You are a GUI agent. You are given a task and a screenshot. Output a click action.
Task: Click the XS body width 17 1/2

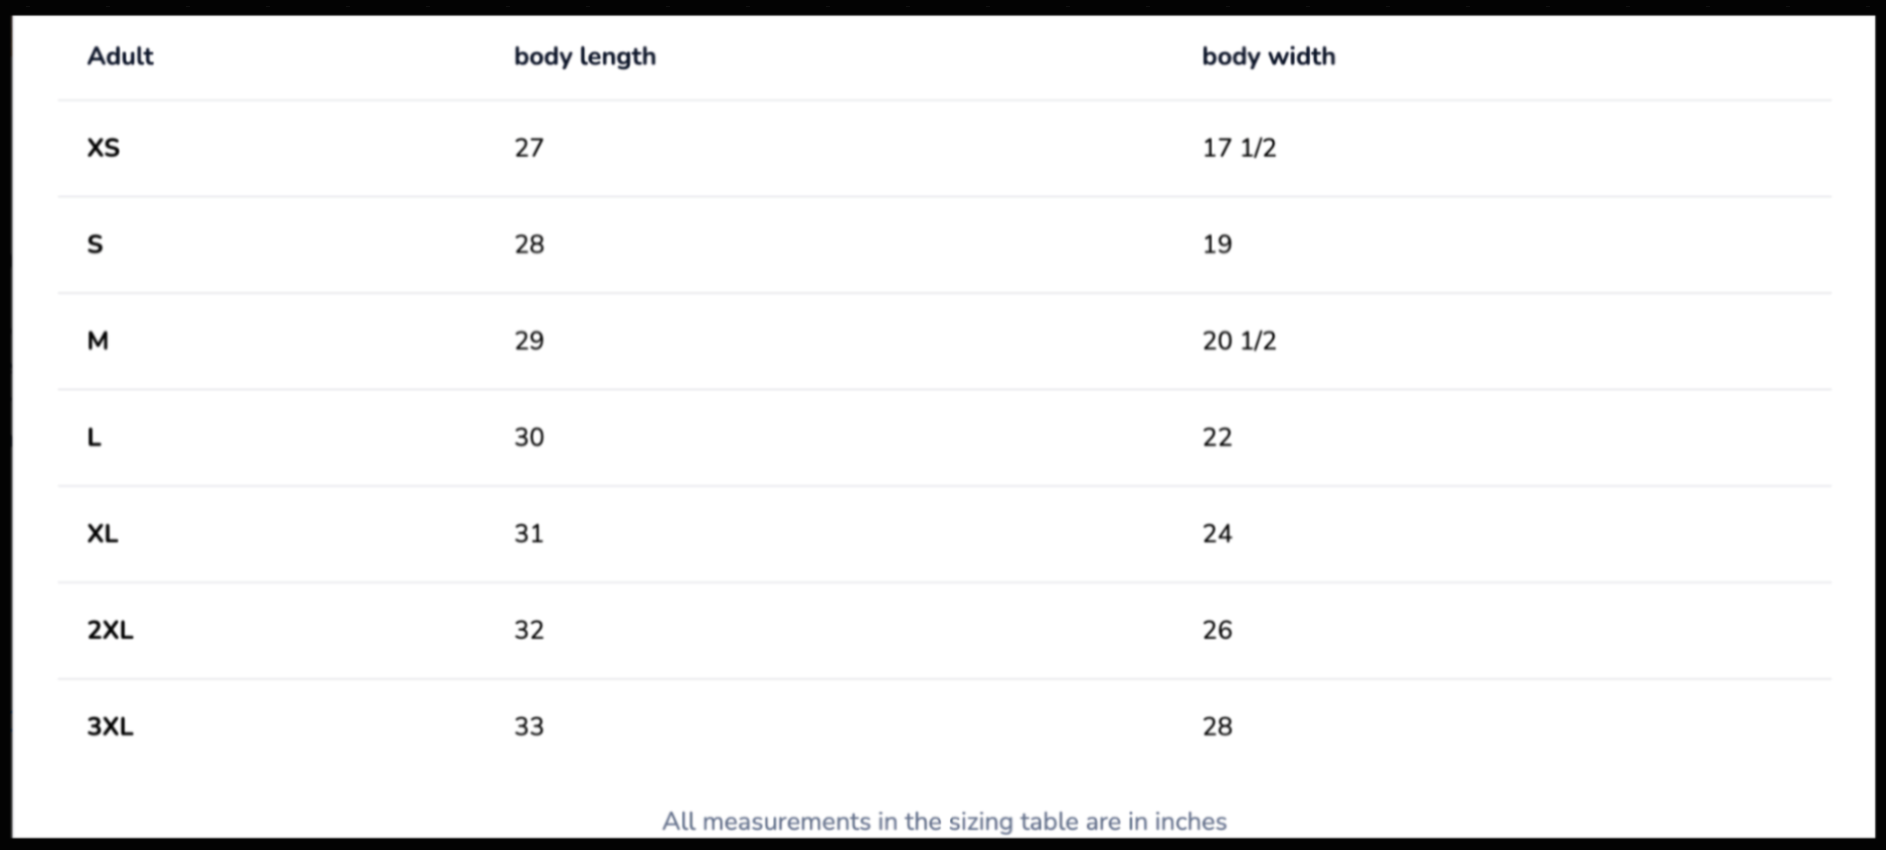(x=1239, y=148)
